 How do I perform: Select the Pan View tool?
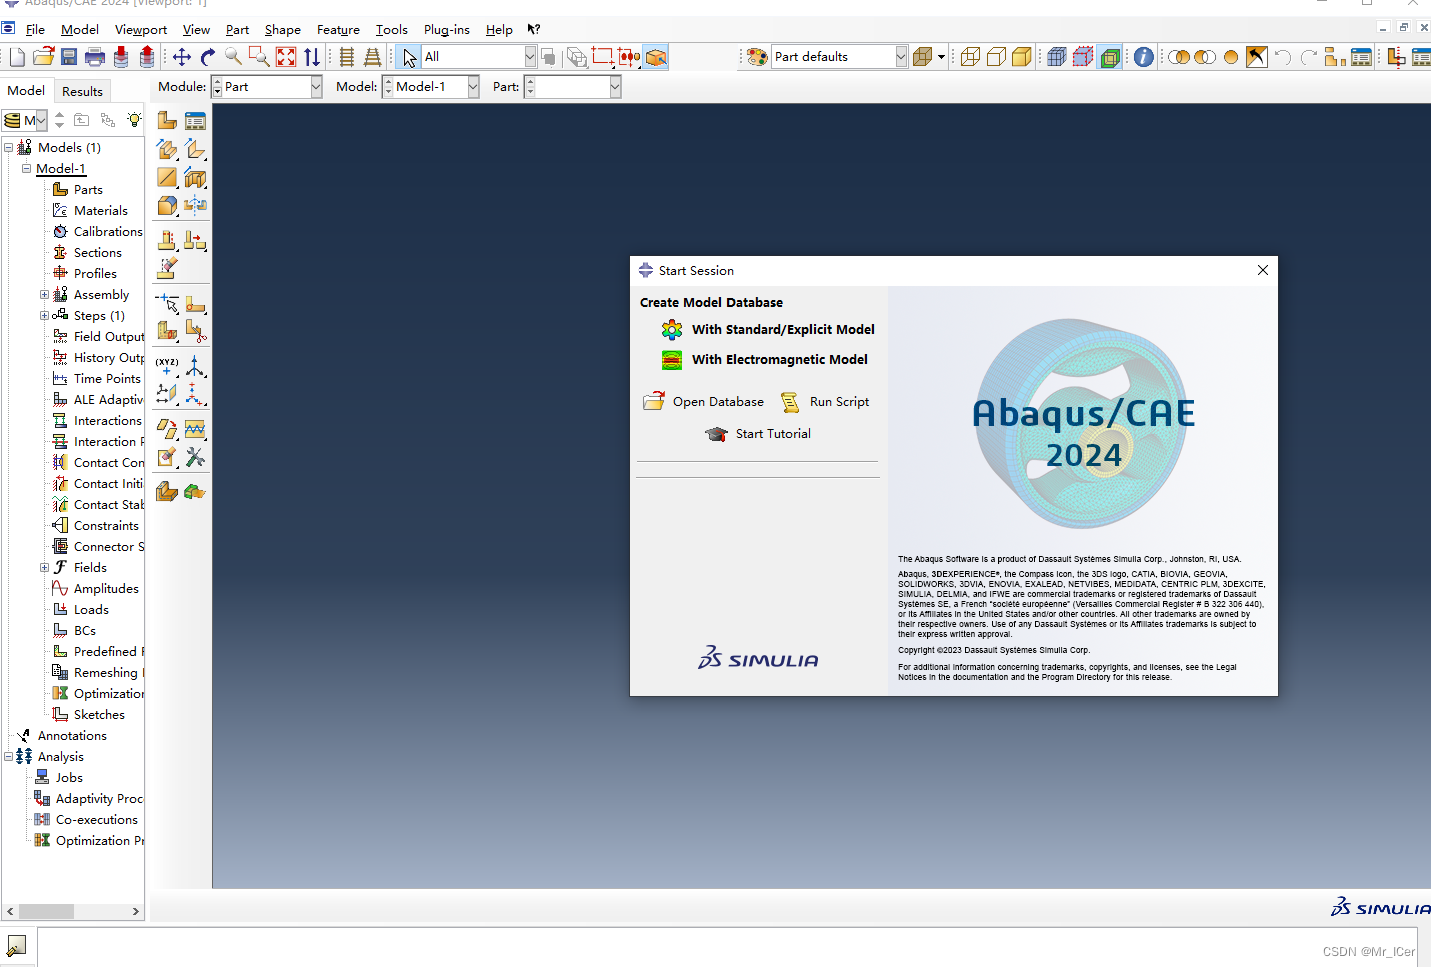tap(182, 57)
